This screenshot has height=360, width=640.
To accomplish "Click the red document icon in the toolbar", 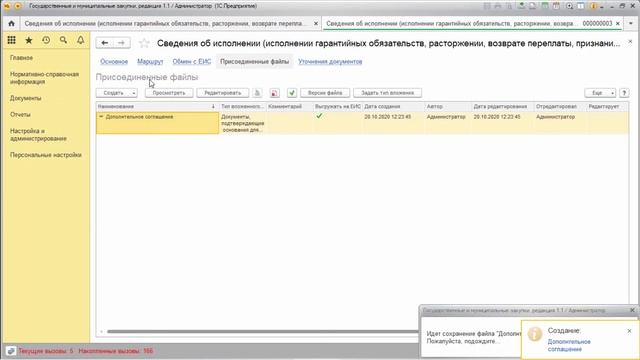I will coord(274,93).
